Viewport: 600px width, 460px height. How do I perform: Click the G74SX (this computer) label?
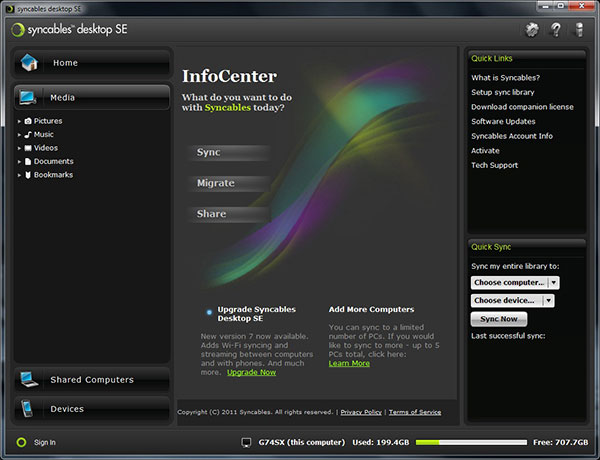coord(302,442)
